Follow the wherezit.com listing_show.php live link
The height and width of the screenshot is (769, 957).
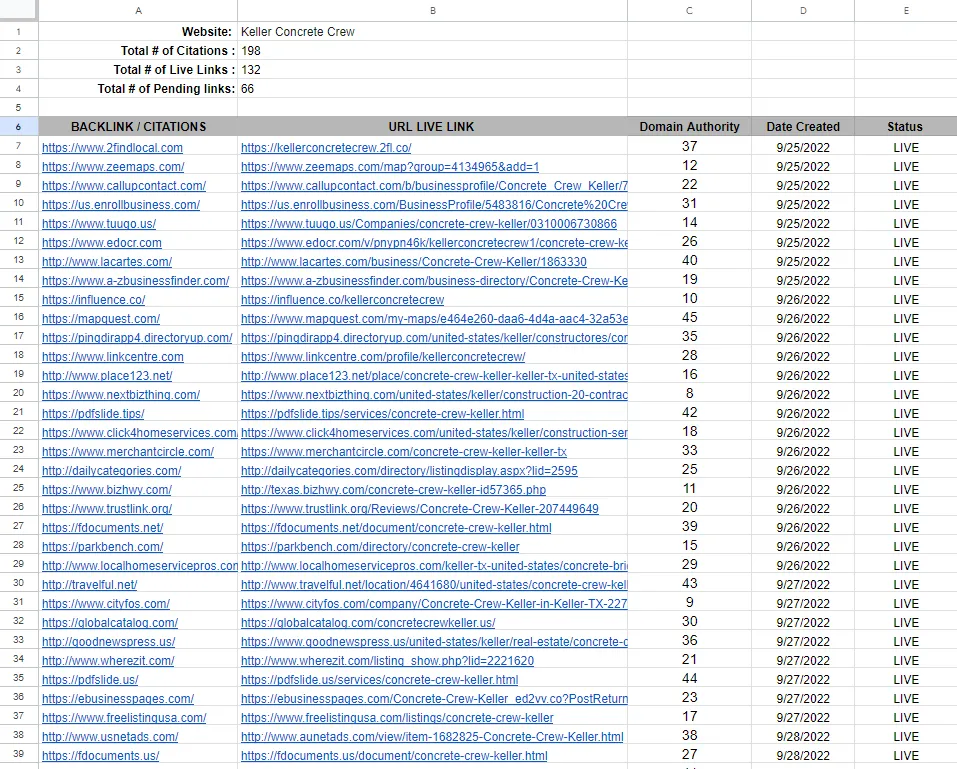[388, 661]
